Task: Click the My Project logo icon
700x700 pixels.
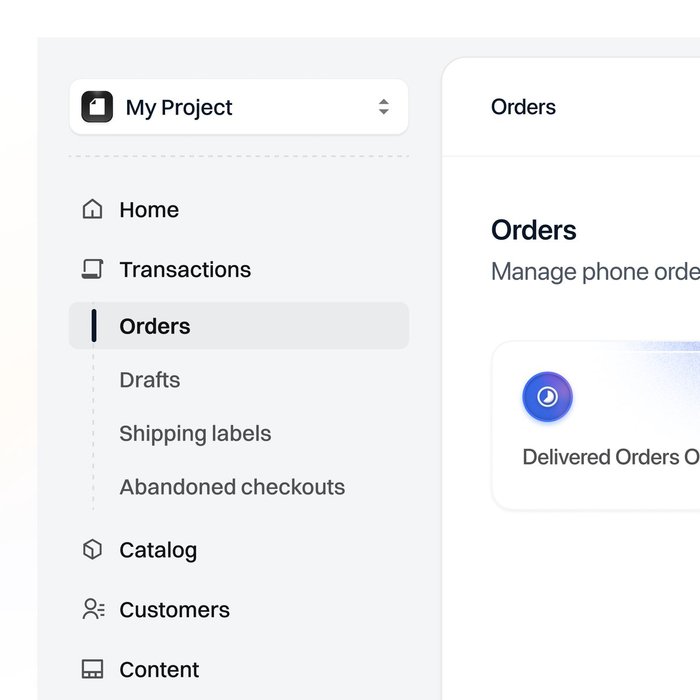Action: point(97,107)
